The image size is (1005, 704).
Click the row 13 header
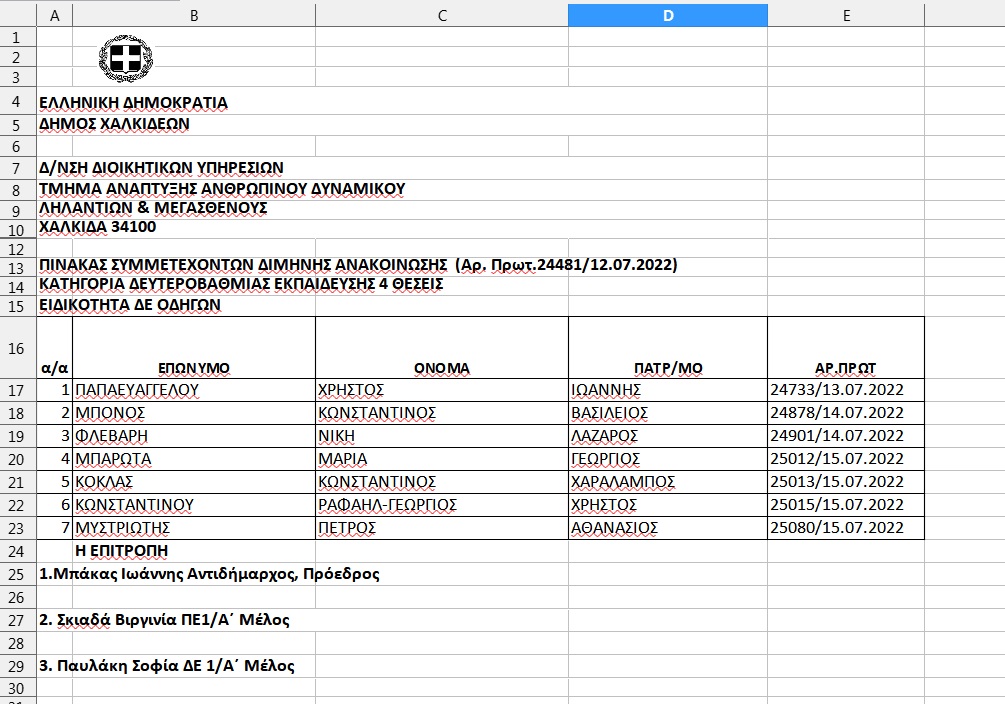point(17,265)
